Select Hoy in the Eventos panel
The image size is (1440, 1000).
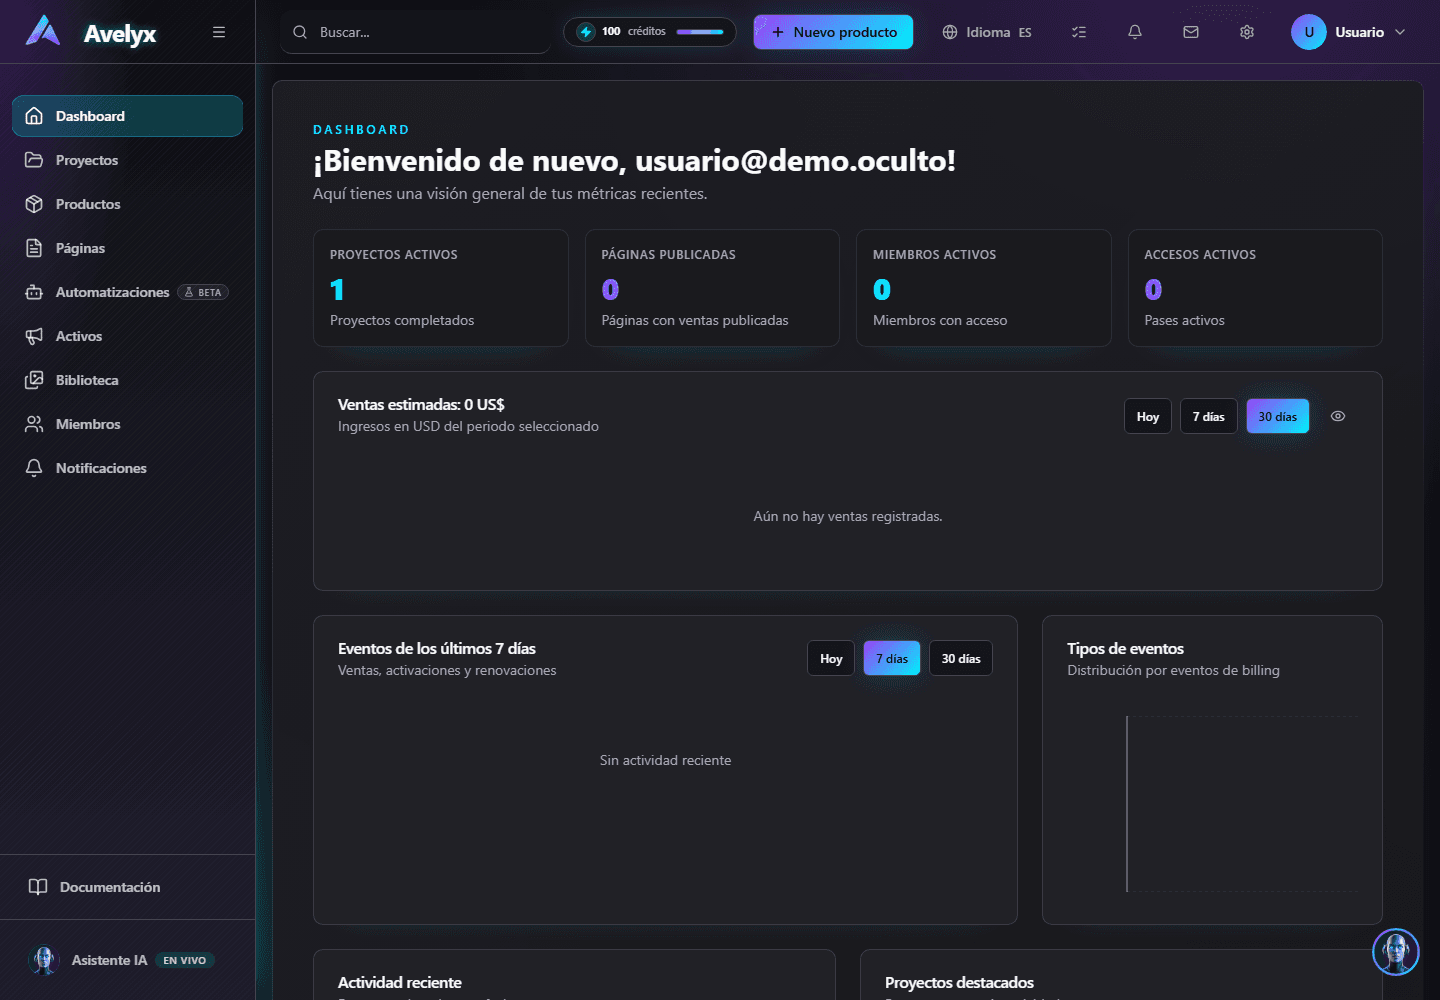click(x=831, y=658)
